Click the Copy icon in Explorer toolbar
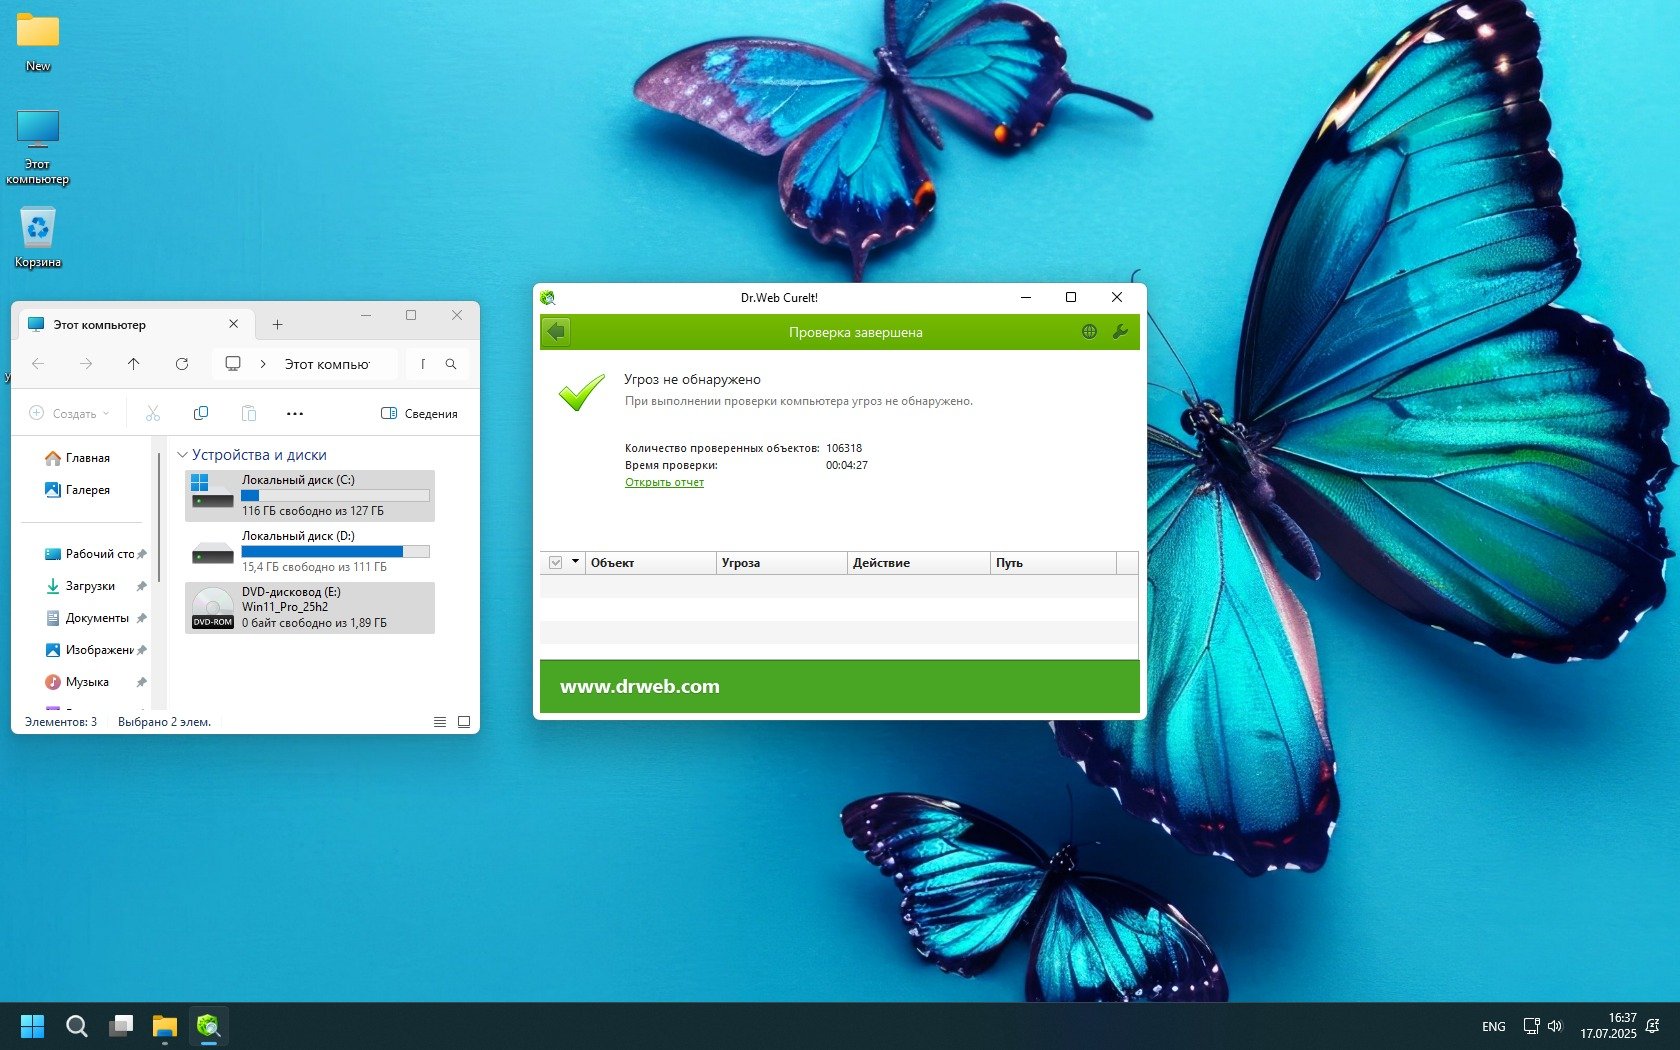Screen dimensions: 1680x1050 (201, 413)
